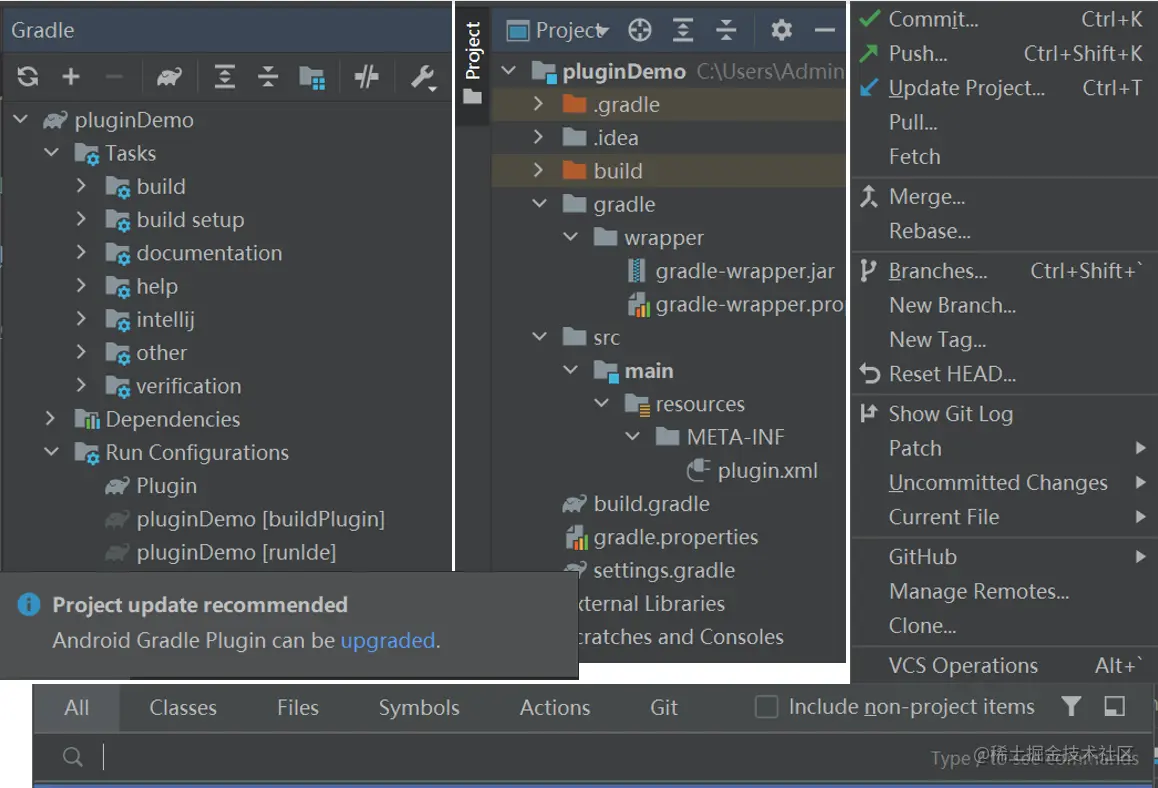This screenshot has width=1158, height=788.
Task: Choose Commit... from the Git menu
Action: [1003, 19]
